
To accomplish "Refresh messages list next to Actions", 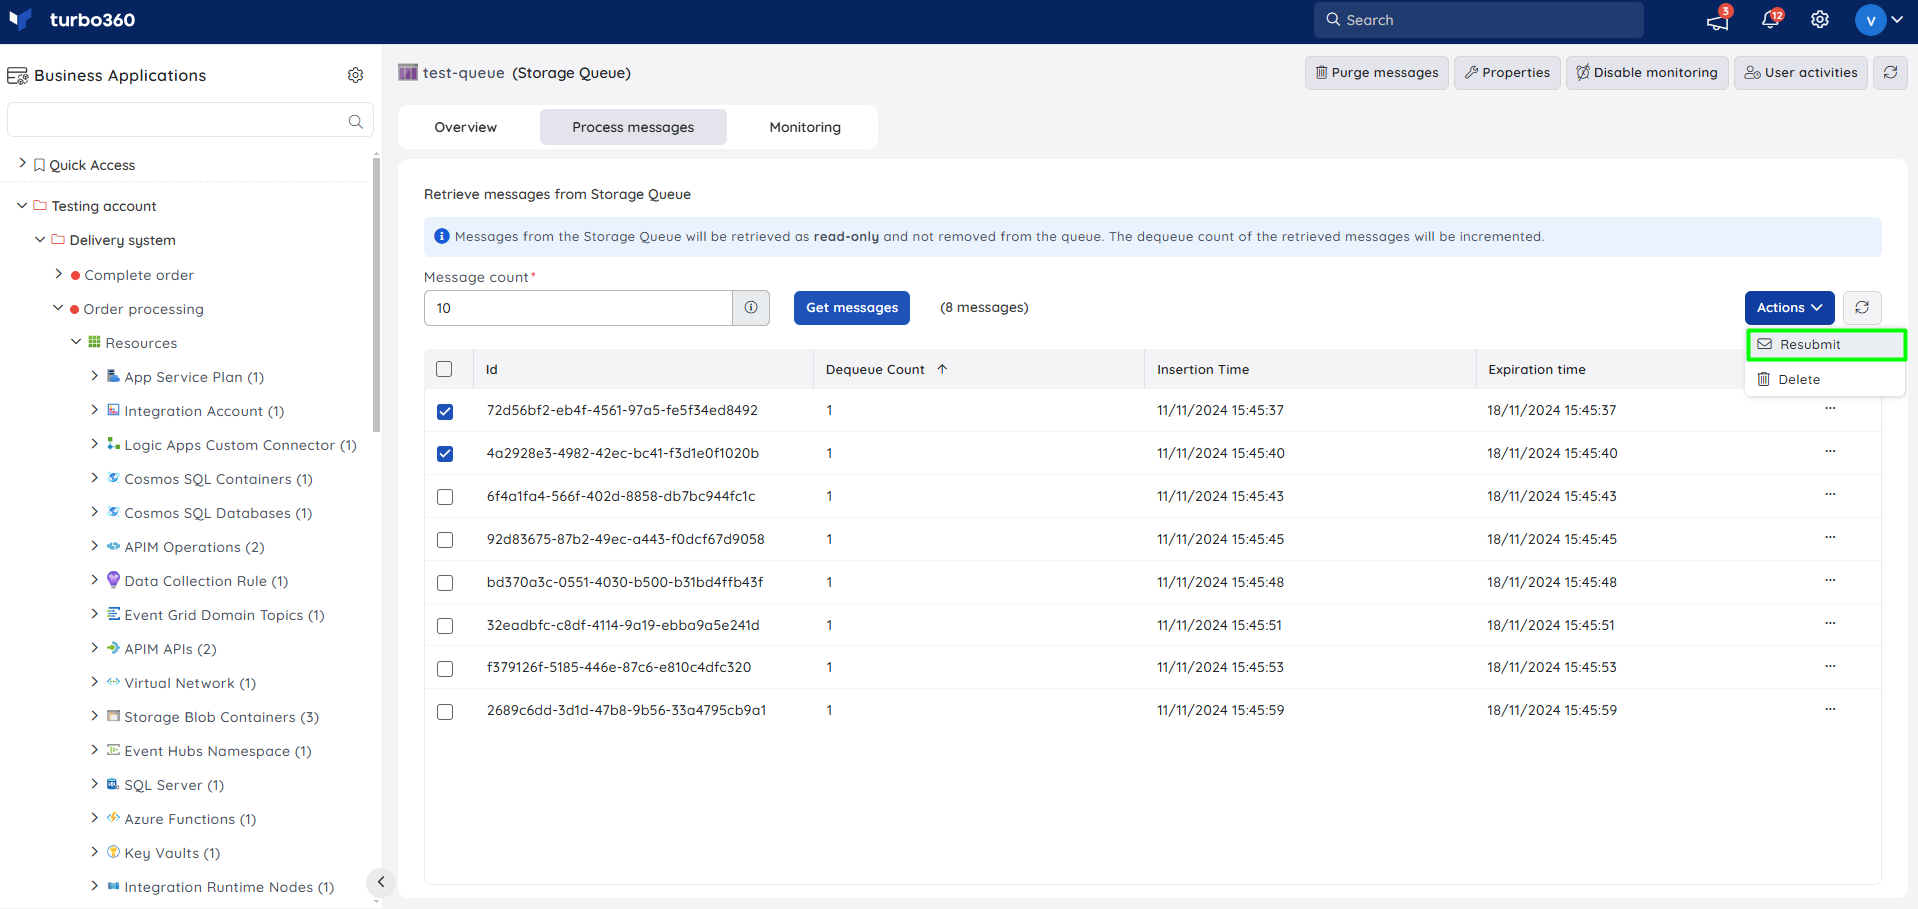I will (1862, 308).
